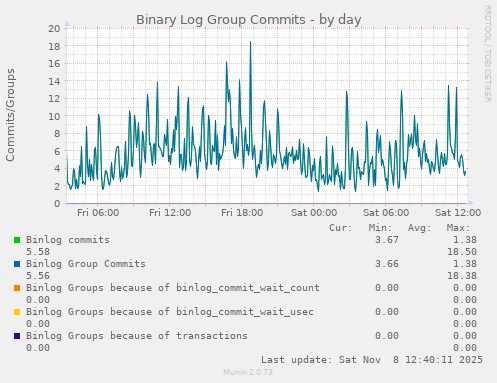
Task: Click the 5.58 value under Binlog commits
Action: click(x=38, y=252)
